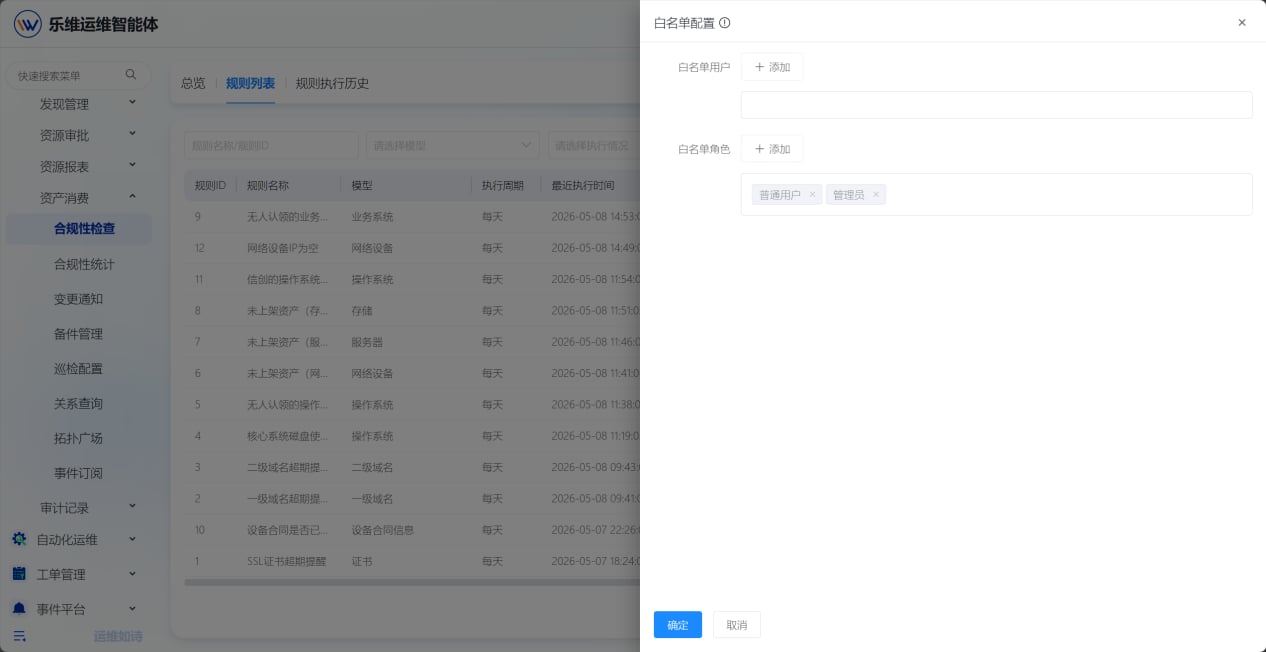The width and height of the screenshot is (1266, 652).
Task: Open the 关系查询 sidebar item
Action: click(79, 404)
